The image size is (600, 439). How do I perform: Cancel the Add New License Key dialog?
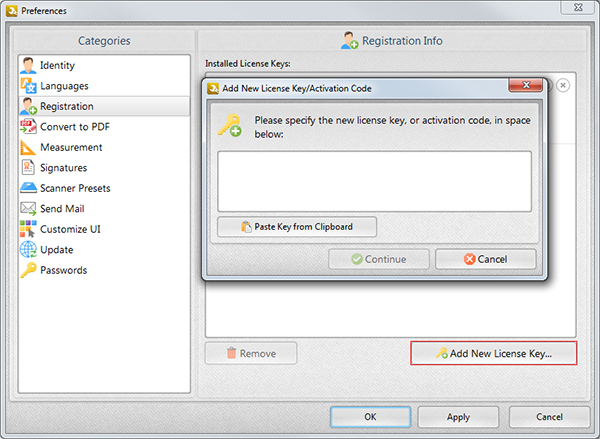tap(485, 259)
